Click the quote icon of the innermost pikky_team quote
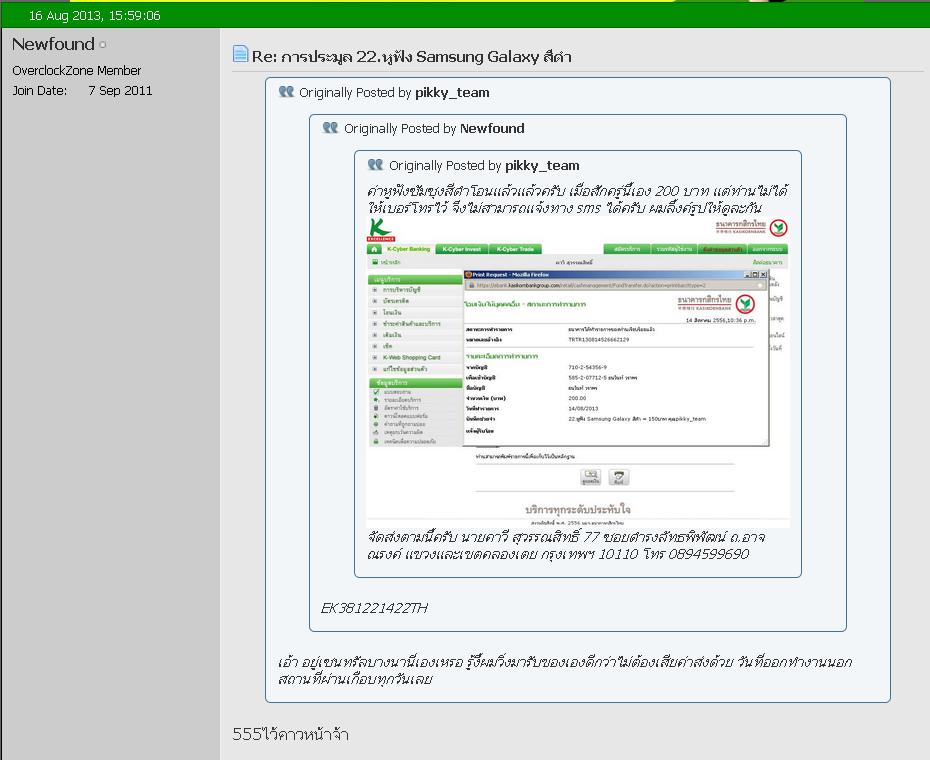Viewport: 930px width, 760px height. pos(375,164)
